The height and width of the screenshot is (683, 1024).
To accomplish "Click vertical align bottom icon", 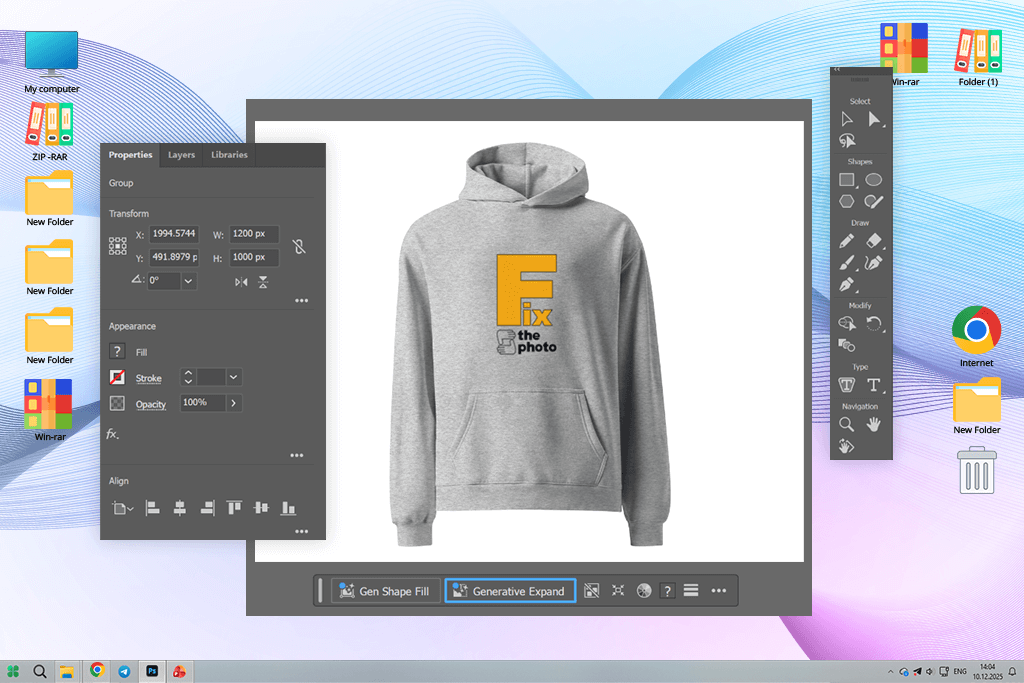I will (288, 508).
